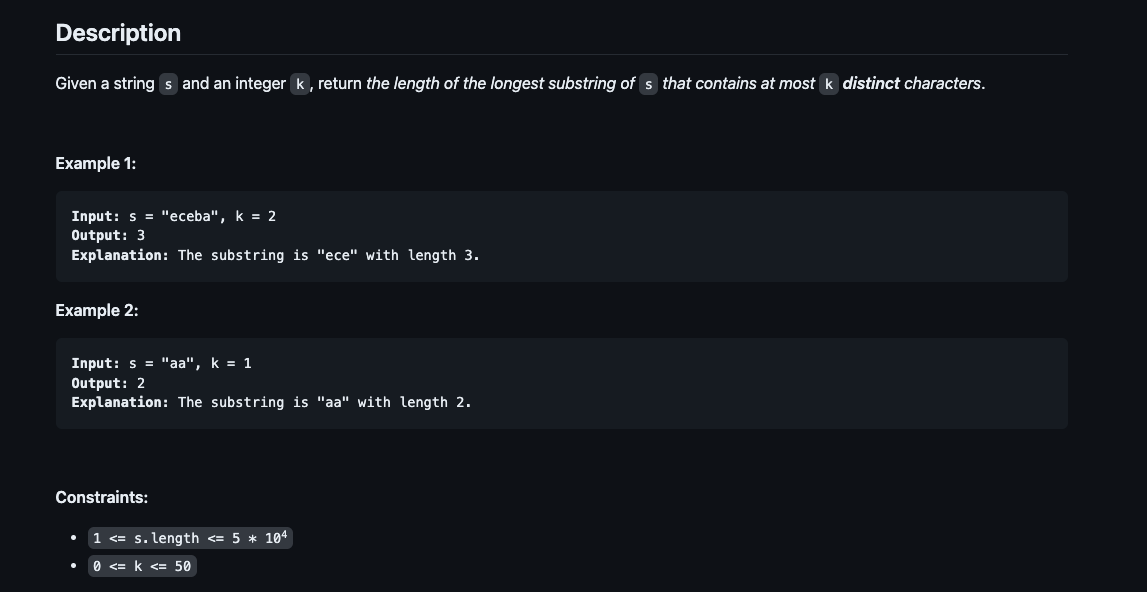
Task: Click the Example 1 Input line
Action: [x=173, y=216]
